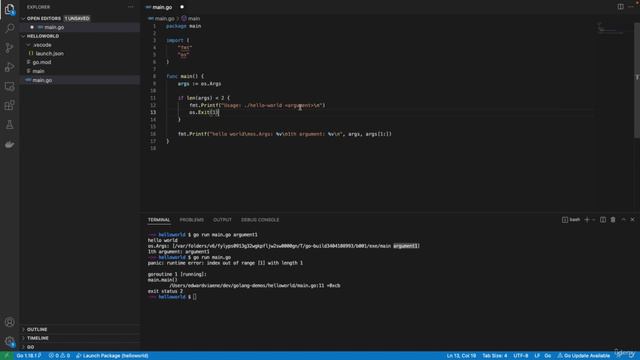Image resolution: width=640 pixels, height=360 pixels.
Task: Collapse the Open Editors section
Action: 44,18
